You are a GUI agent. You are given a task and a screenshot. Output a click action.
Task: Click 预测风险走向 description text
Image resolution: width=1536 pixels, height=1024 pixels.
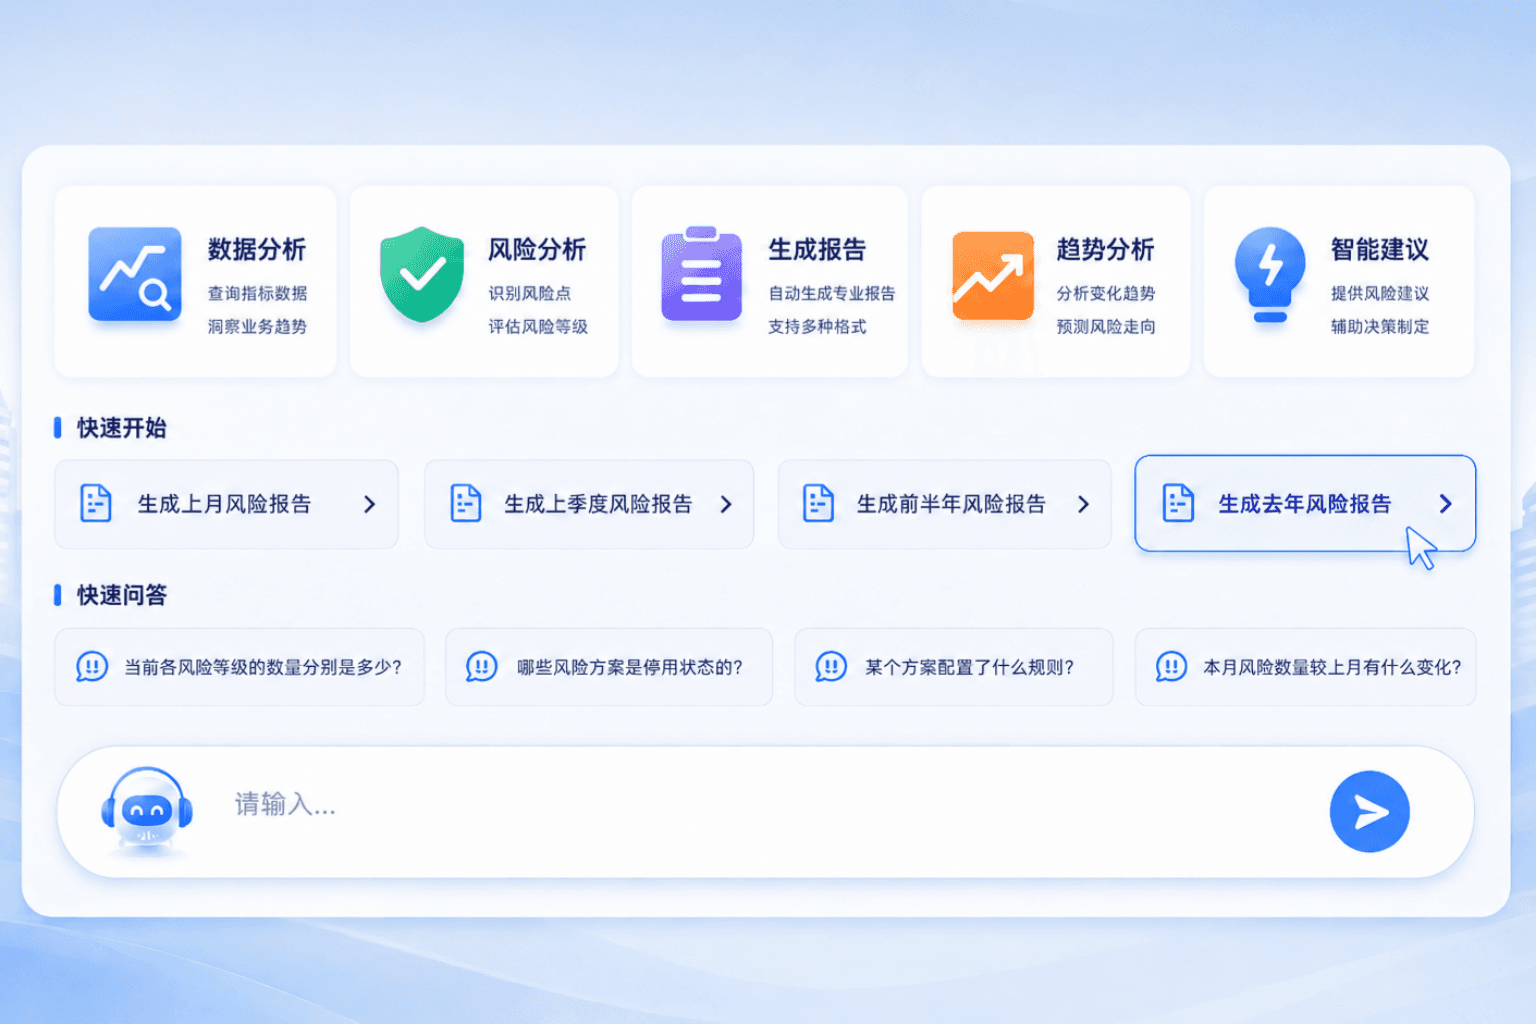pyautogui.click(x=1106, y=326)
